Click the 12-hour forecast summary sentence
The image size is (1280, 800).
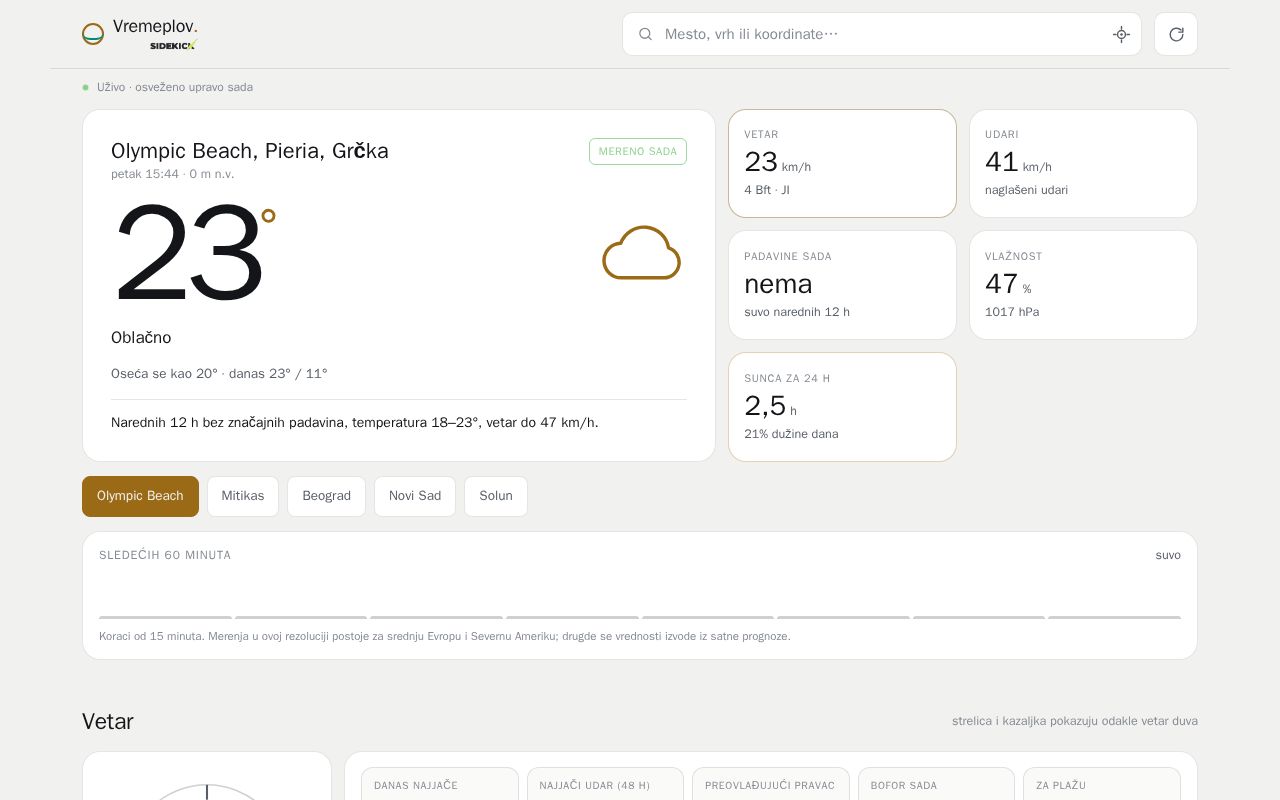pos(355,423)
